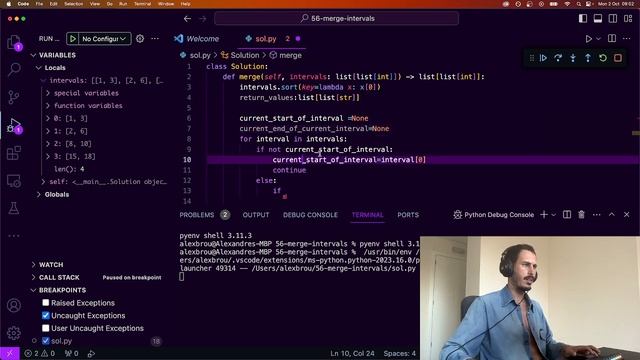
Task: Expand function variables node
Action: pos(48,106)
